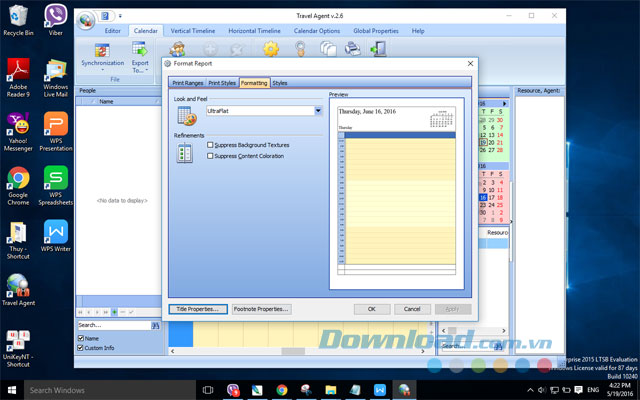The width and height of the screenshot is (640, 400).
Task: Open Google Chrome from the desktop
Action: coord(17,180)
